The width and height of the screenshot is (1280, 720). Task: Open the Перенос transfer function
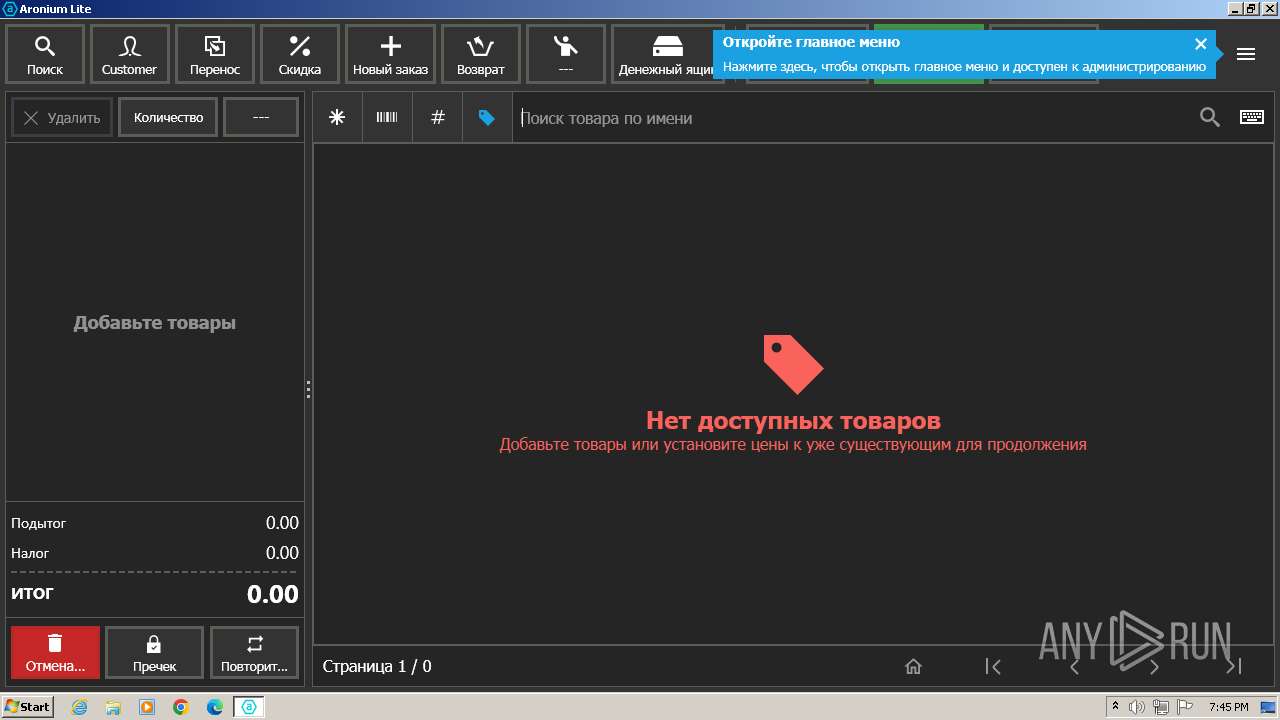click(215, 54)
